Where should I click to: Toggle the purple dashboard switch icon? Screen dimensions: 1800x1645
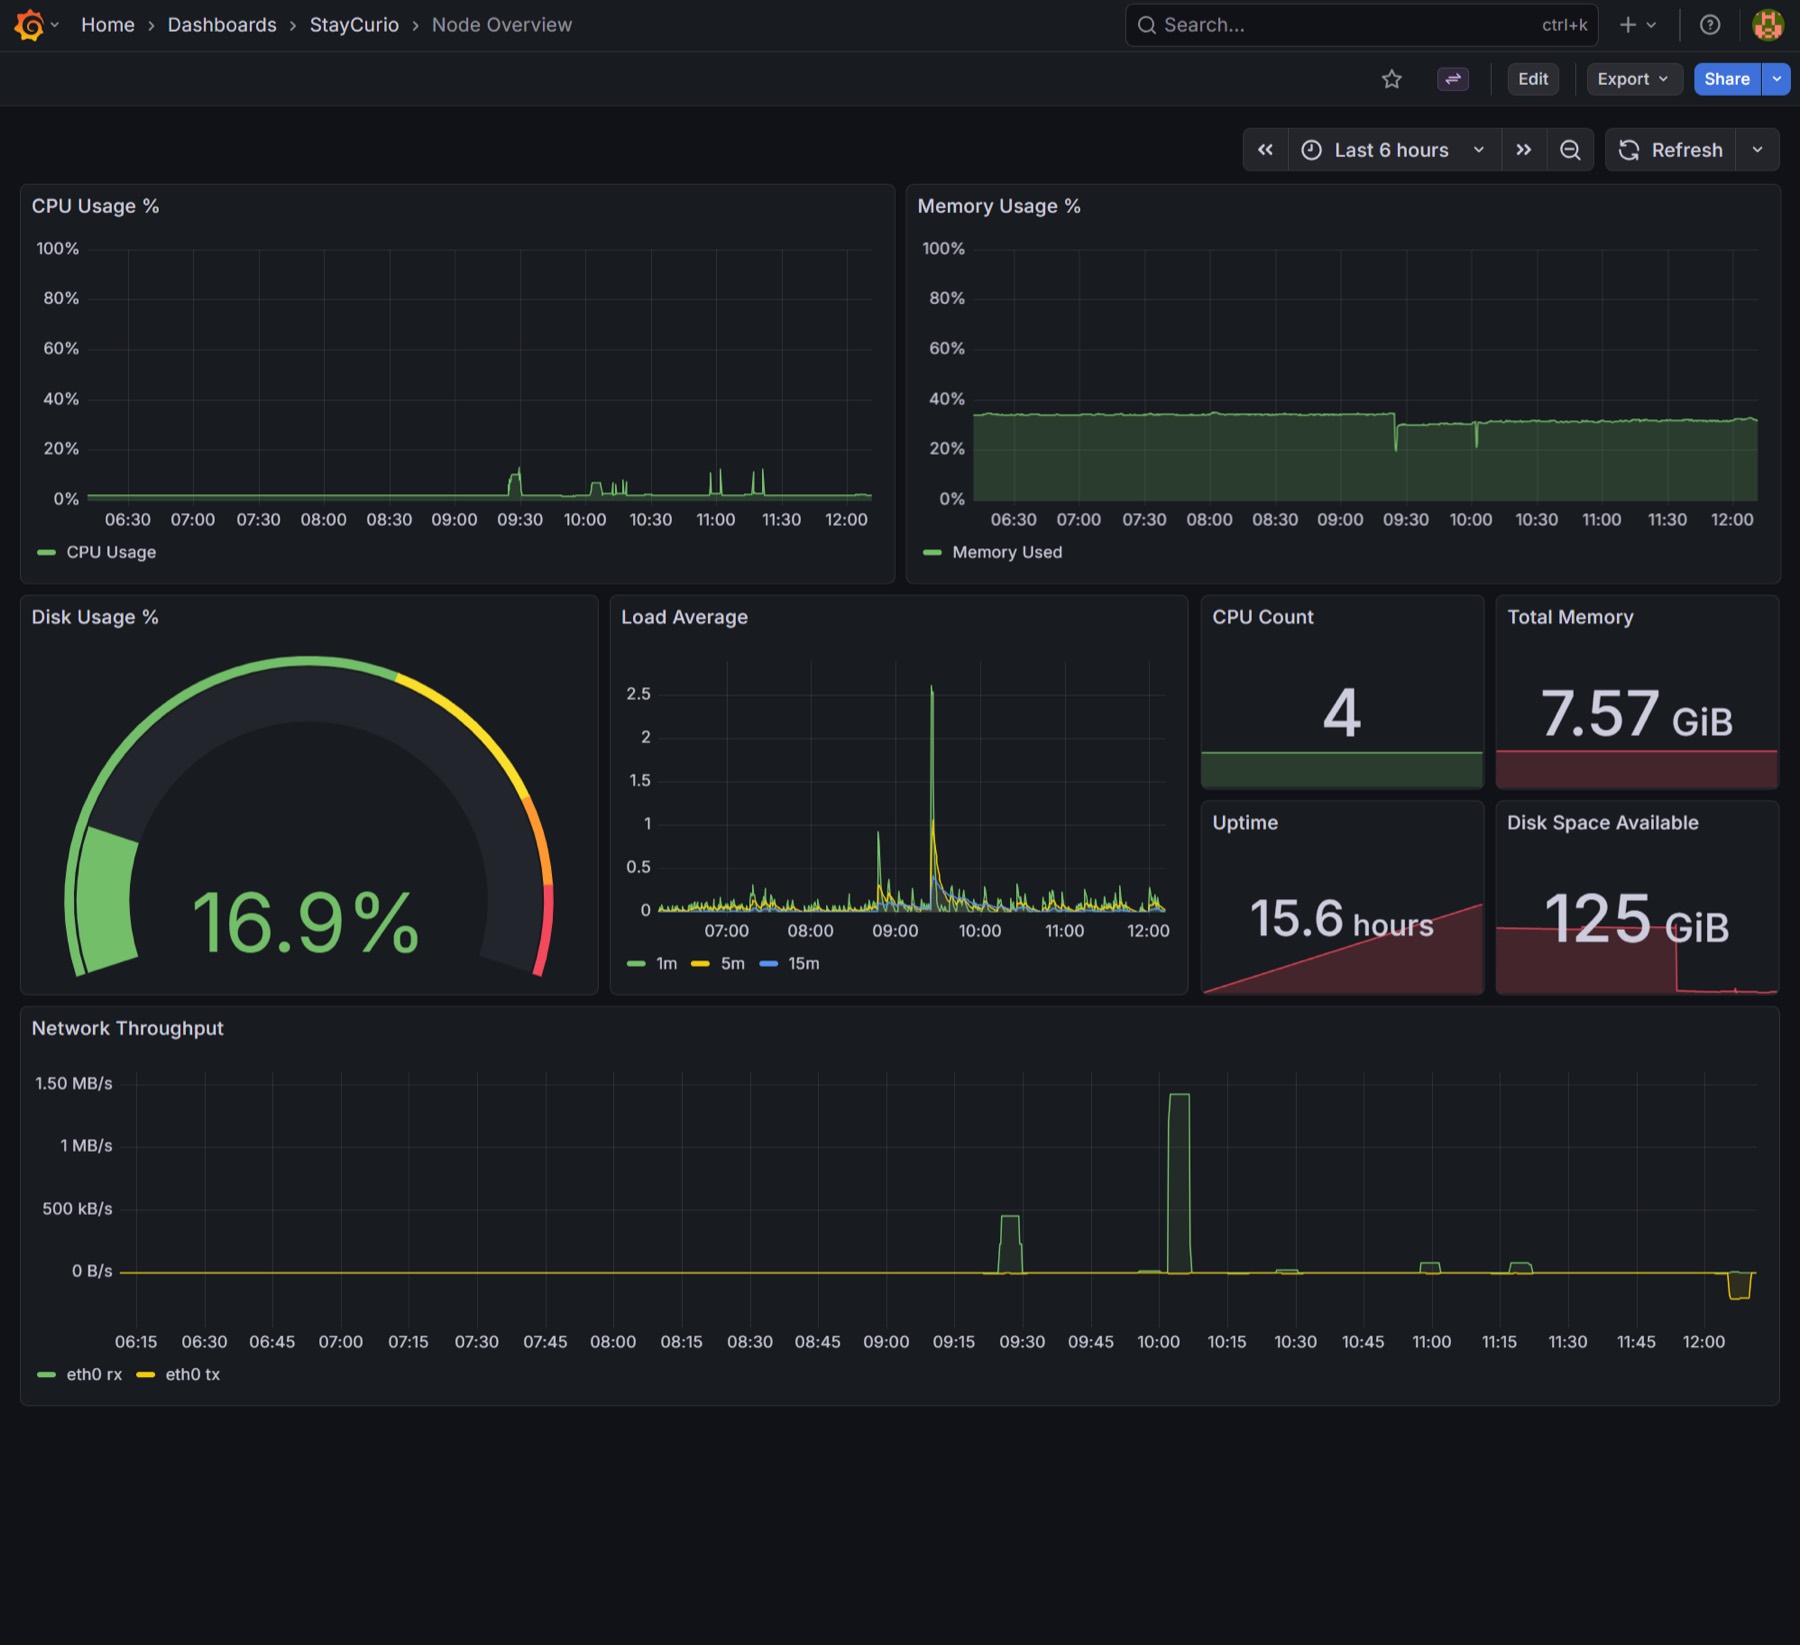click(x=1453, y=79)
